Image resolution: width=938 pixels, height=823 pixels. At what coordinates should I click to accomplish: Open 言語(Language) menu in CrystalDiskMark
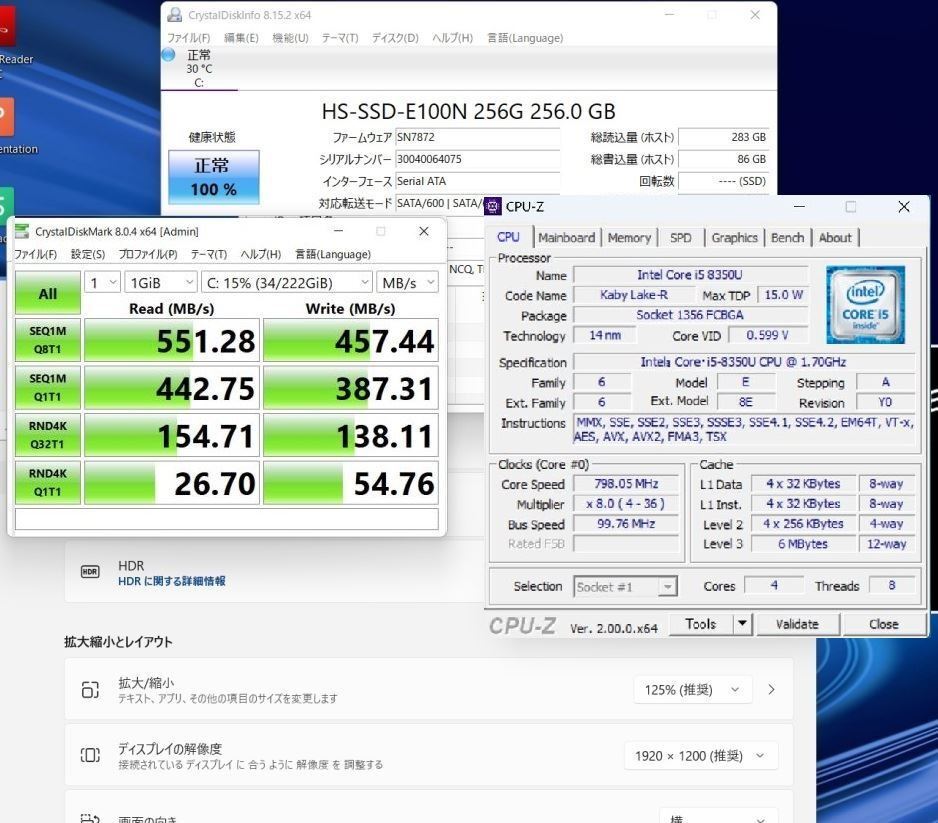333,254
